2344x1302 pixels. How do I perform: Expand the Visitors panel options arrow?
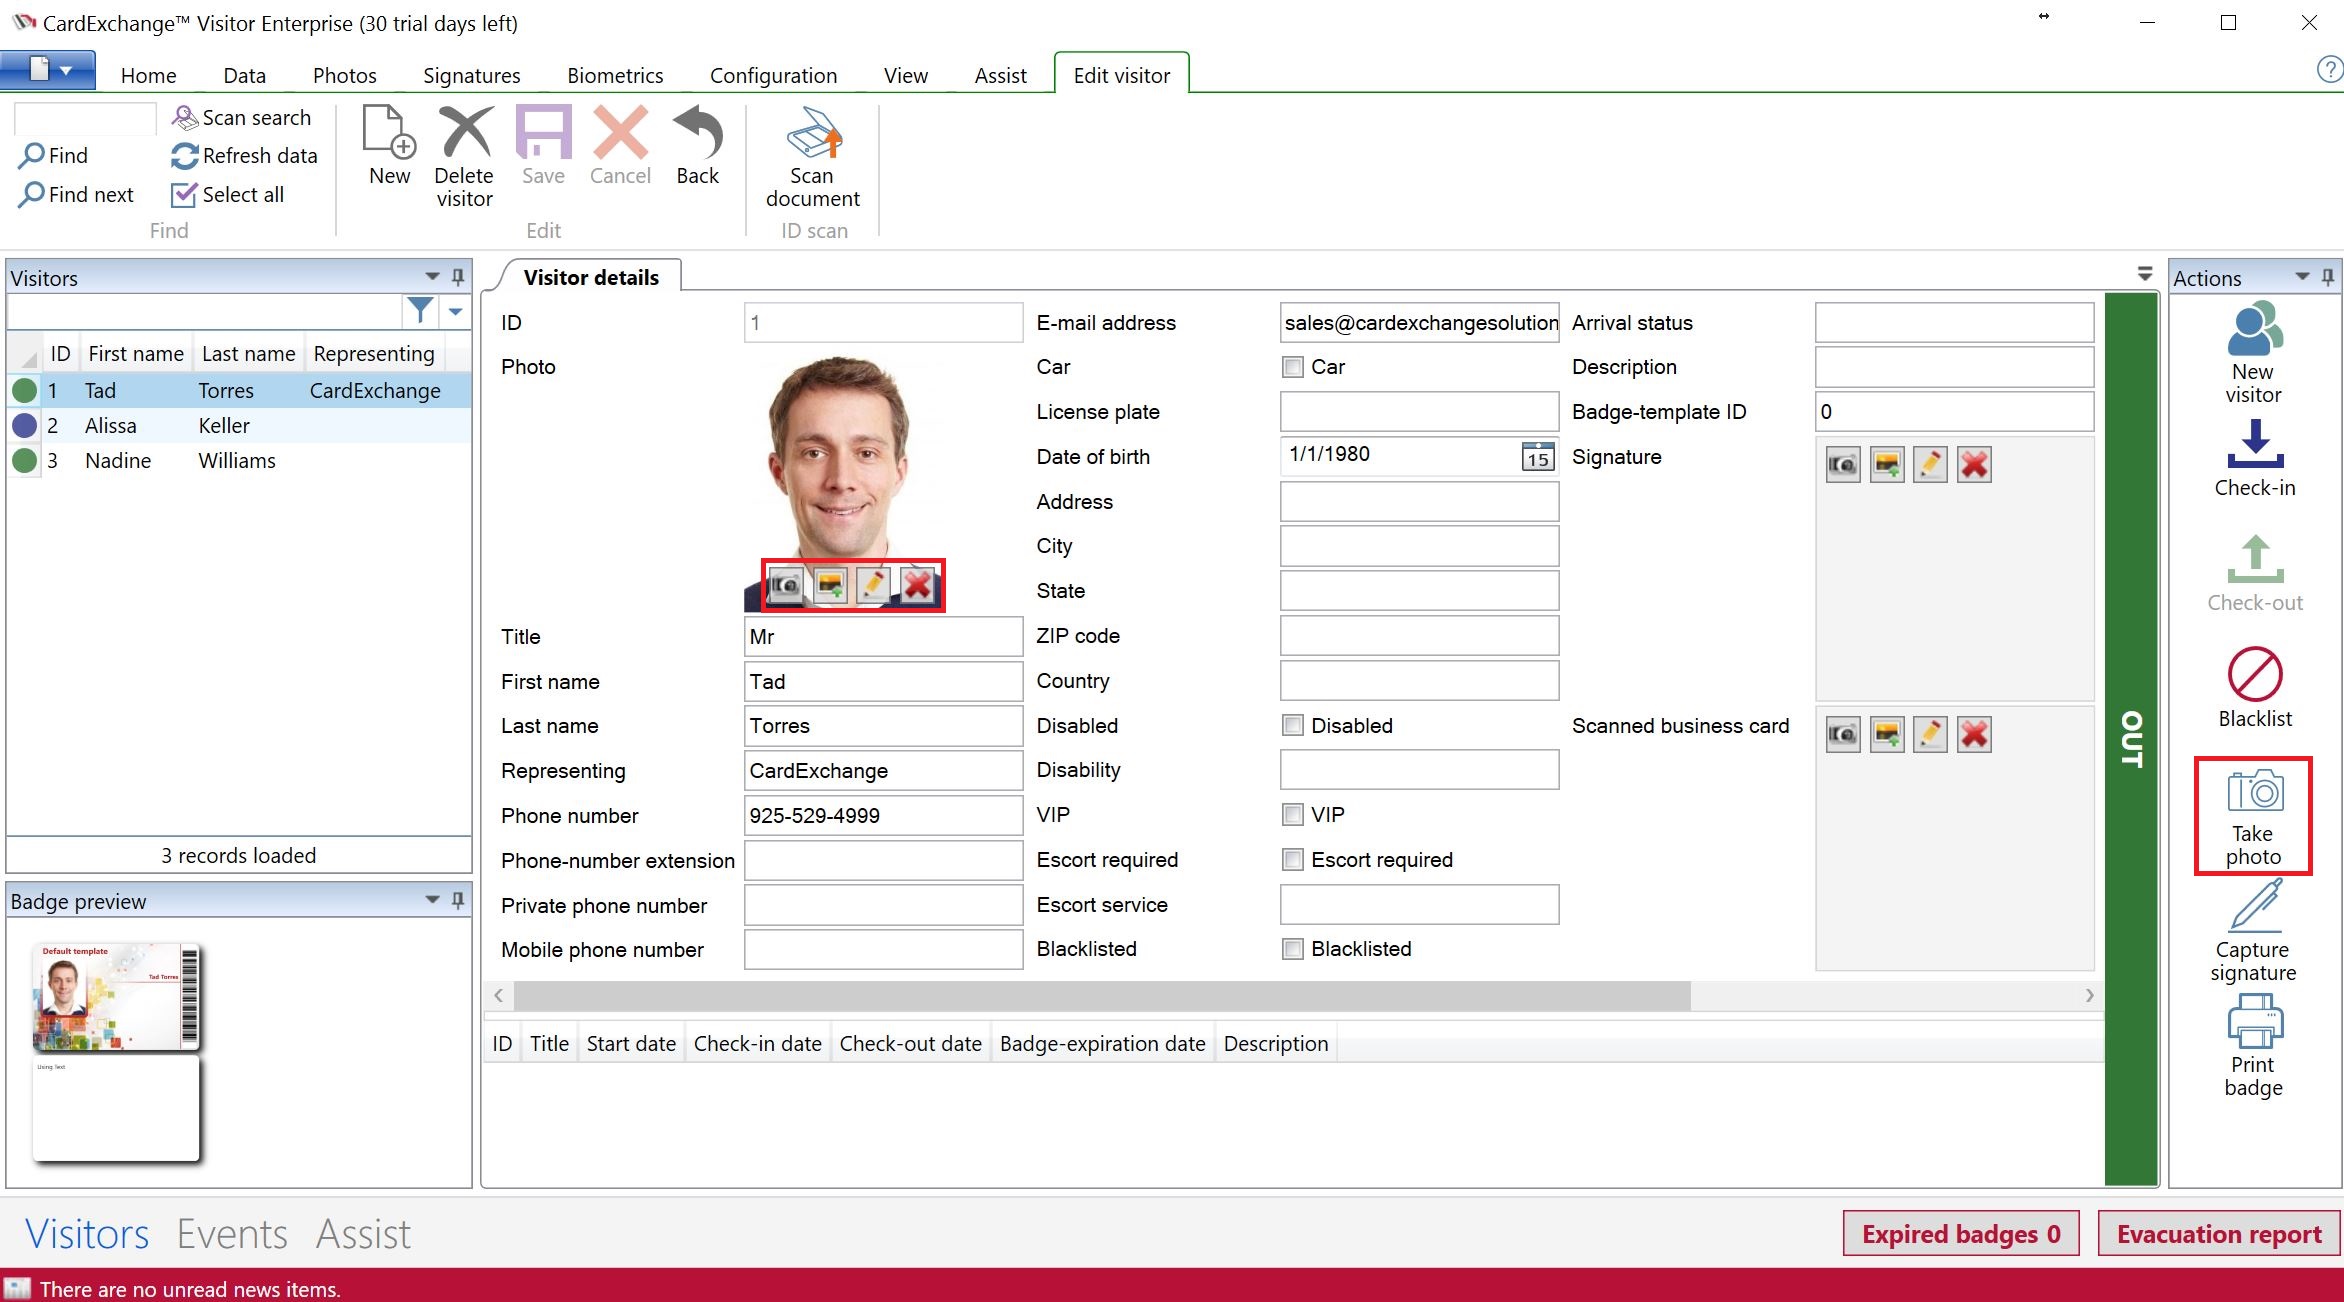[x=432, y=276]
